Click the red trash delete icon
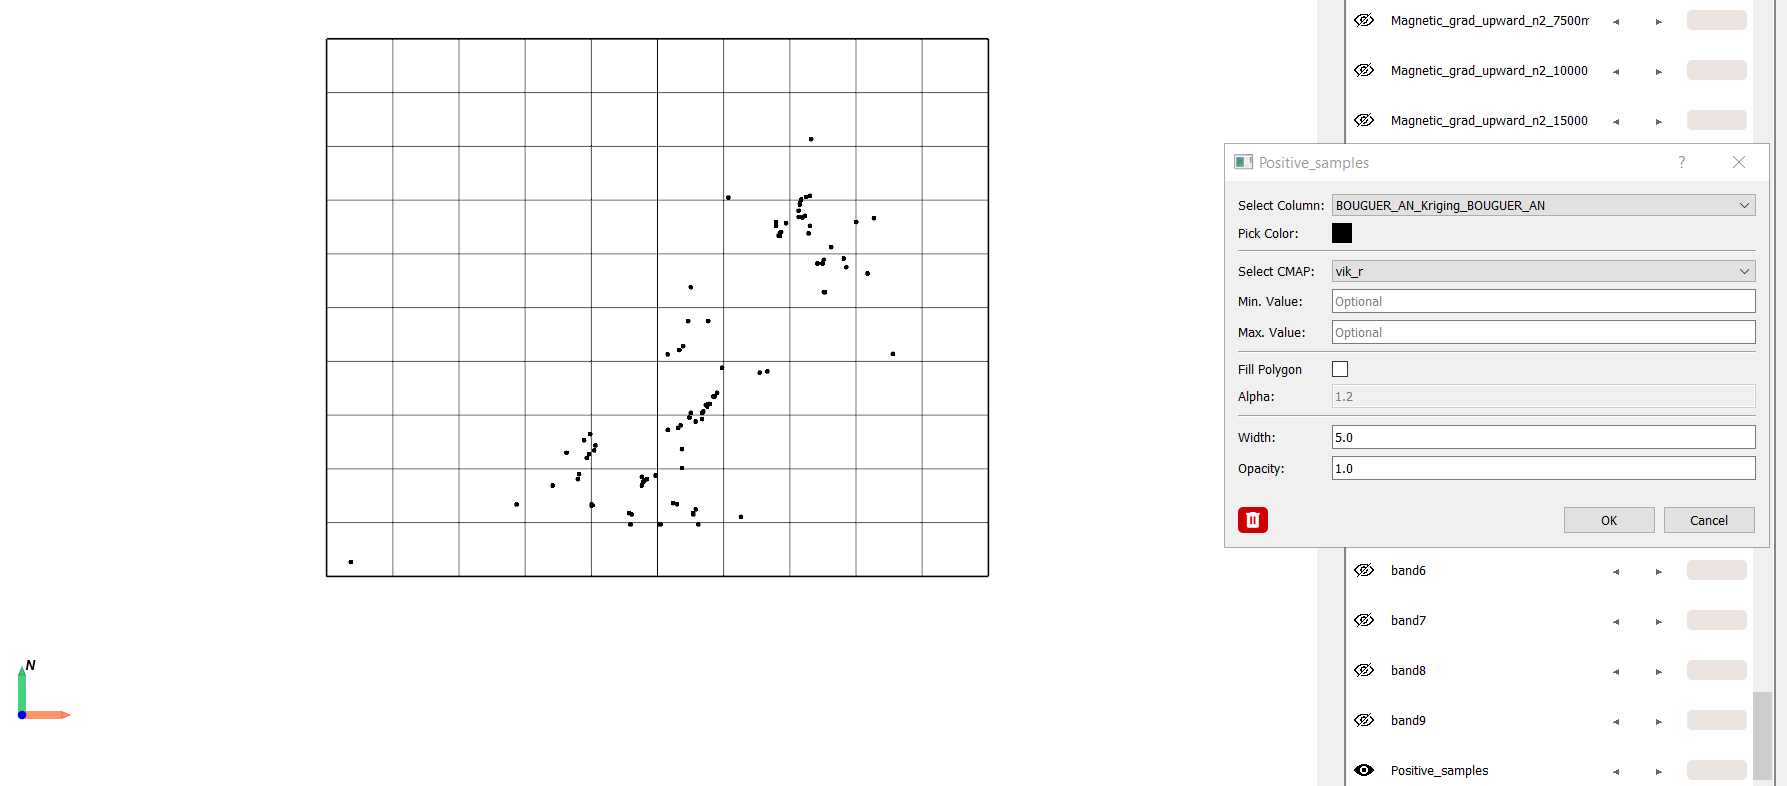Viewport: 1787px width, 786px height. pyautogui.click(x=1252, y=520)
